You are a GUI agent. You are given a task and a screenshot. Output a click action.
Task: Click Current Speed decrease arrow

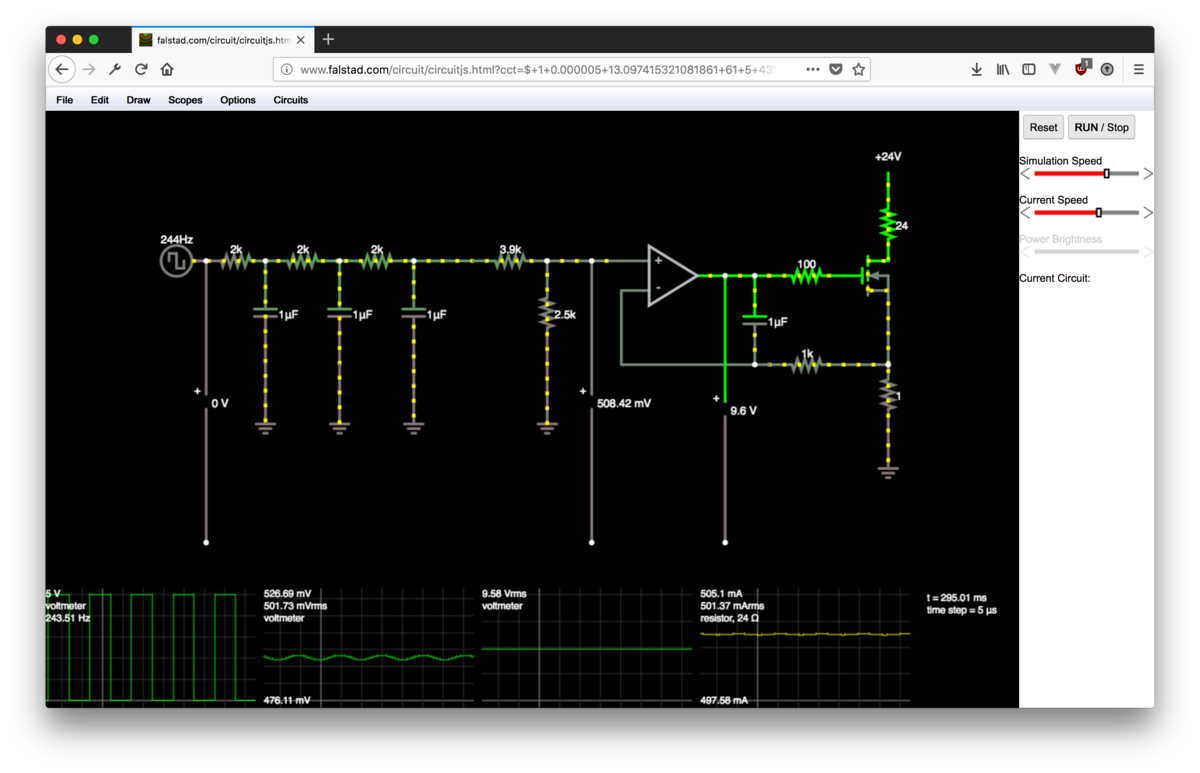click(x=1025, y=212)
